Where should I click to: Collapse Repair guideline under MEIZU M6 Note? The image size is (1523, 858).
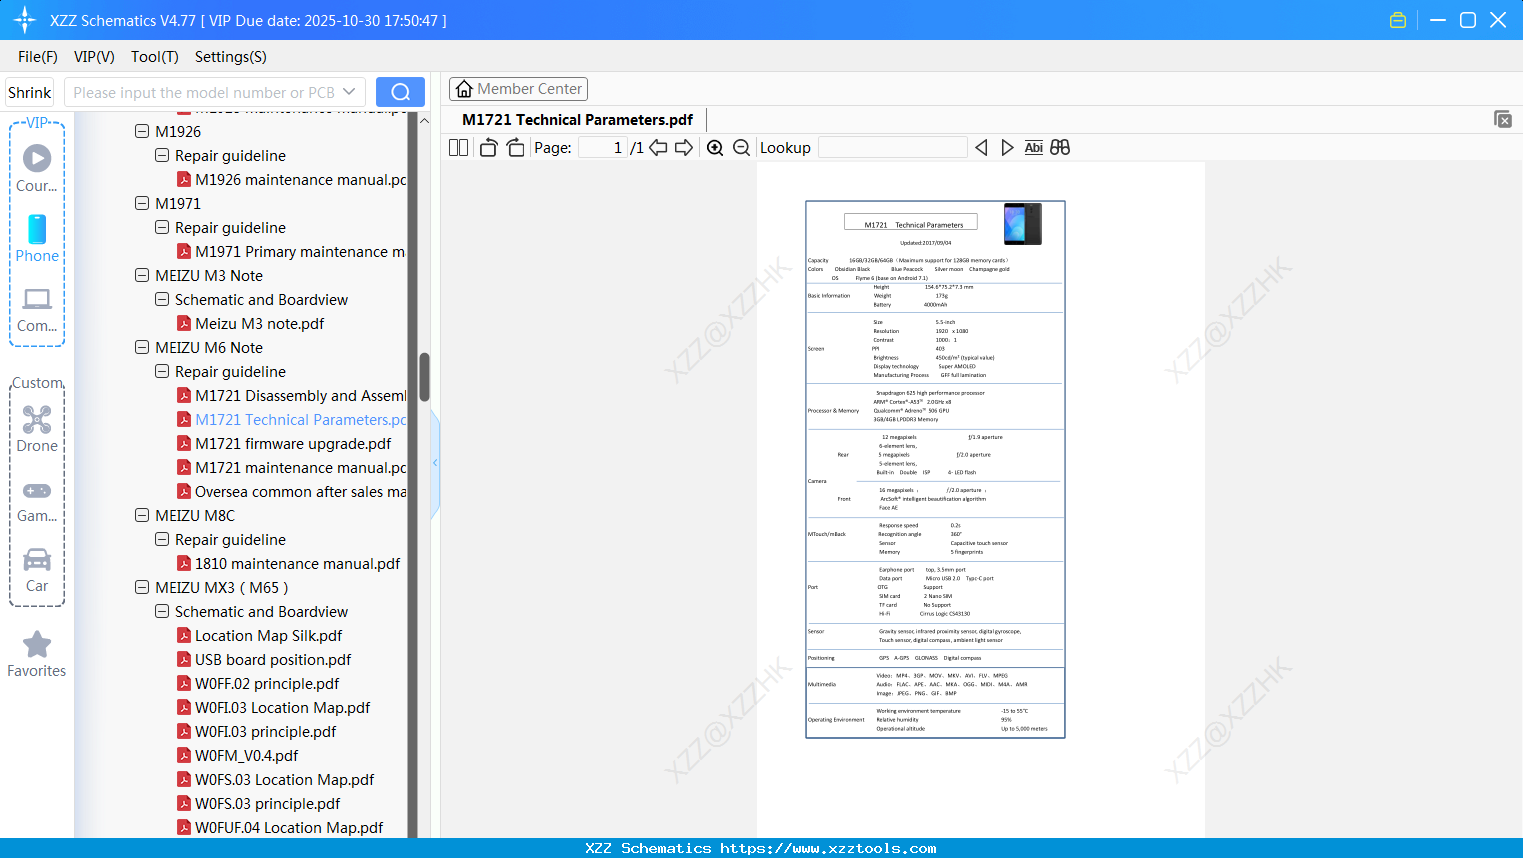tap(162, 371)
